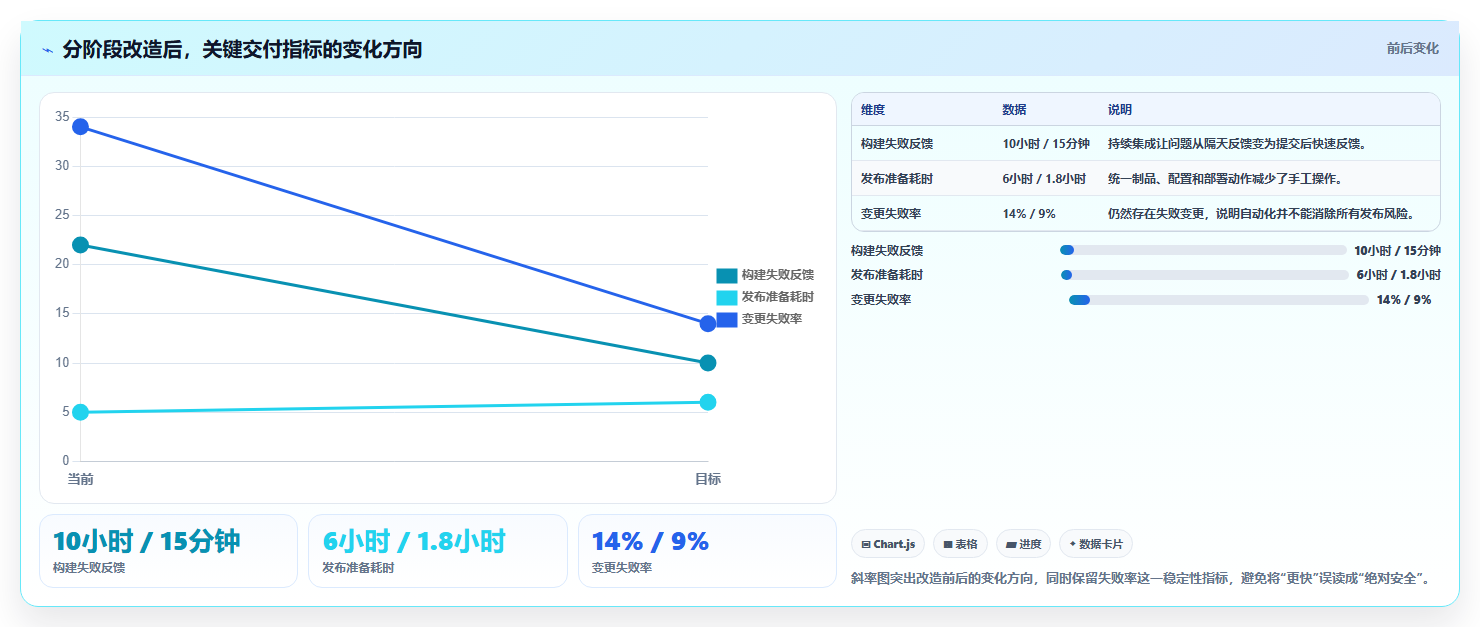Click the 发布准备耗时 data point at 目标
Viewport: 1480px width, 627px height.
coord(708,402)
